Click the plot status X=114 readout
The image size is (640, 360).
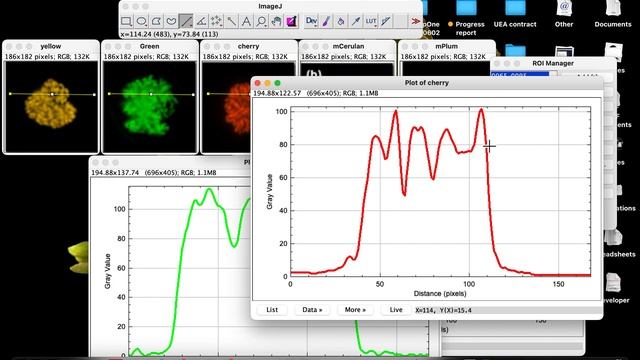pos(443,310)
